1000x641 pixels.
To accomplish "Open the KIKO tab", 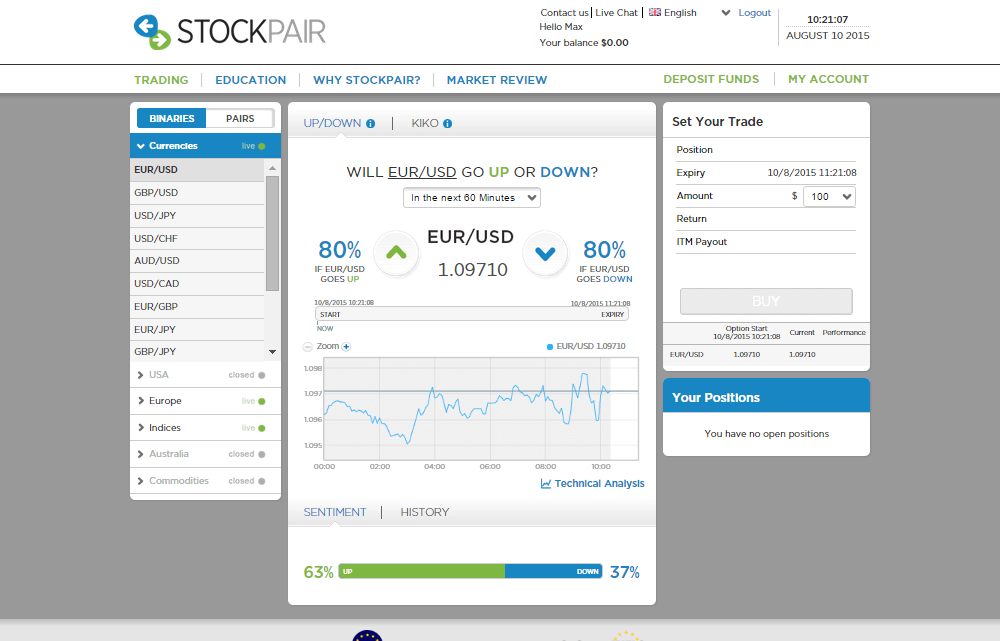I will click(x=425, y=123).
